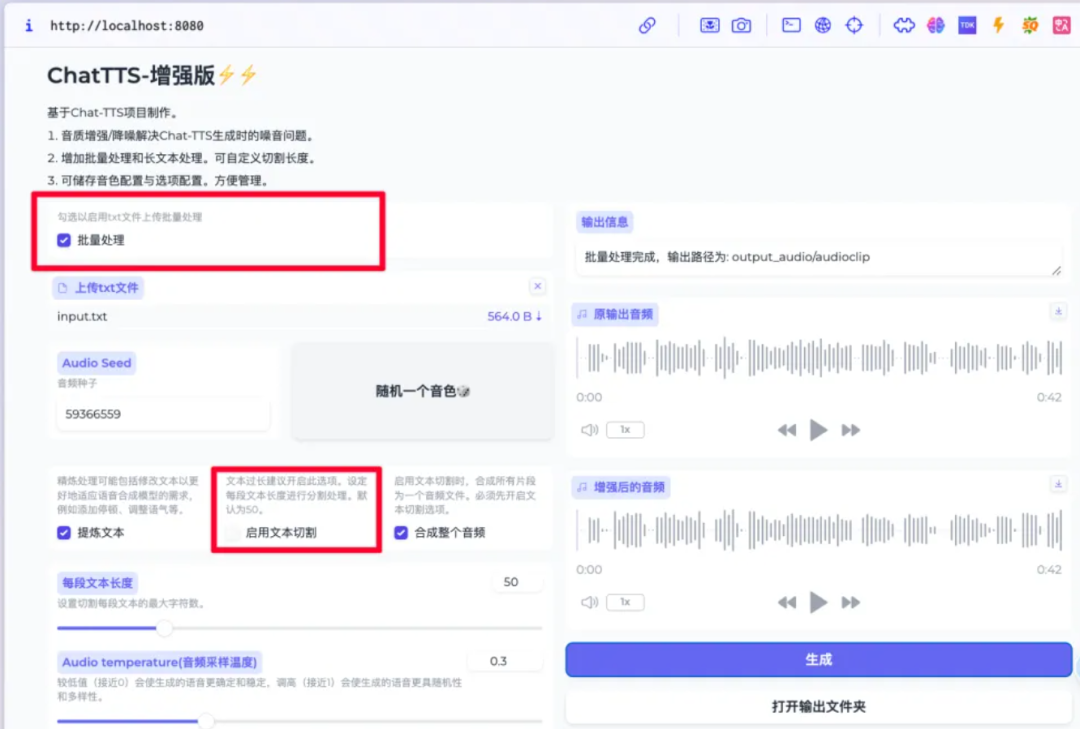The height and width of the screenshot is (729, 1080).
Task: Download the 原输出音频 audio file
Action: pos(1059,311)
